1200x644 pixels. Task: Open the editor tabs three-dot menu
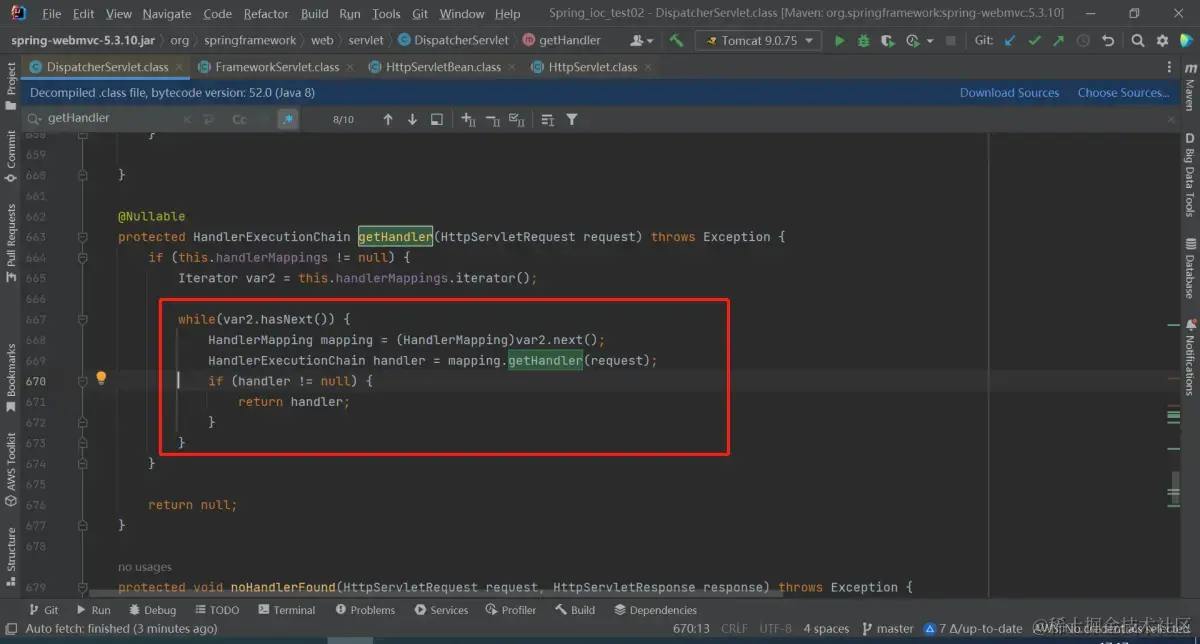point(1167,67)
